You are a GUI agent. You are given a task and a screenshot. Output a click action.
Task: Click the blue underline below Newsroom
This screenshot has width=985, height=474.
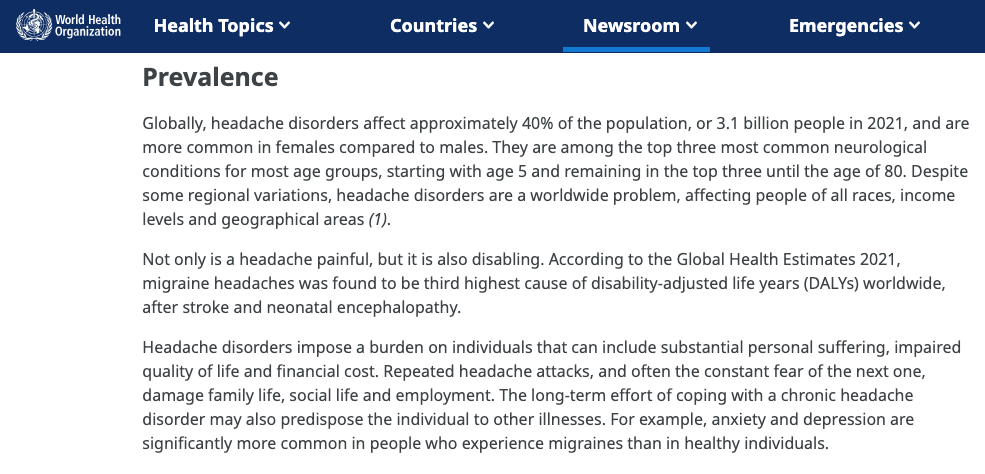coord(636,48)
